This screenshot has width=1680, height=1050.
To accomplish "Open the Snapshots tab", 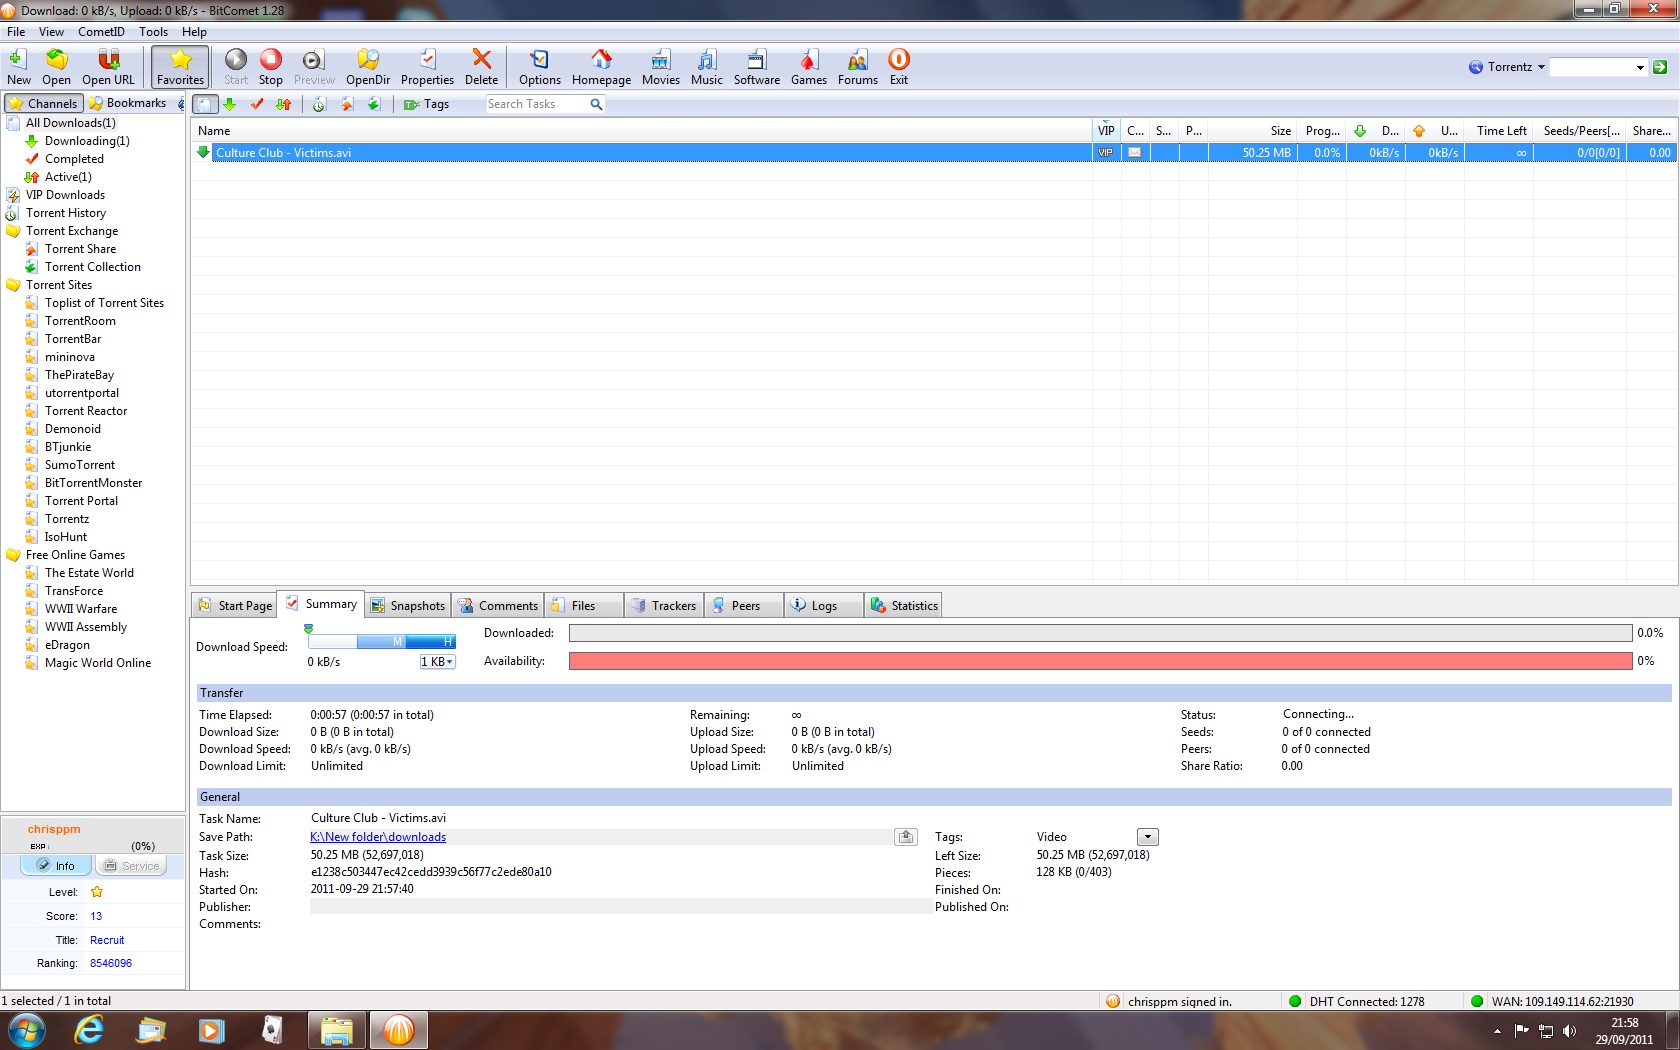I will click(x=406, y=606).
